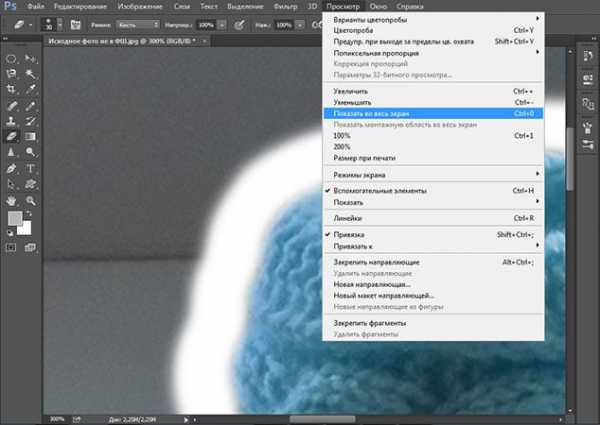Click the white background color swatch
Viewport: 600px width, 425px height.
tap(26, 229)
